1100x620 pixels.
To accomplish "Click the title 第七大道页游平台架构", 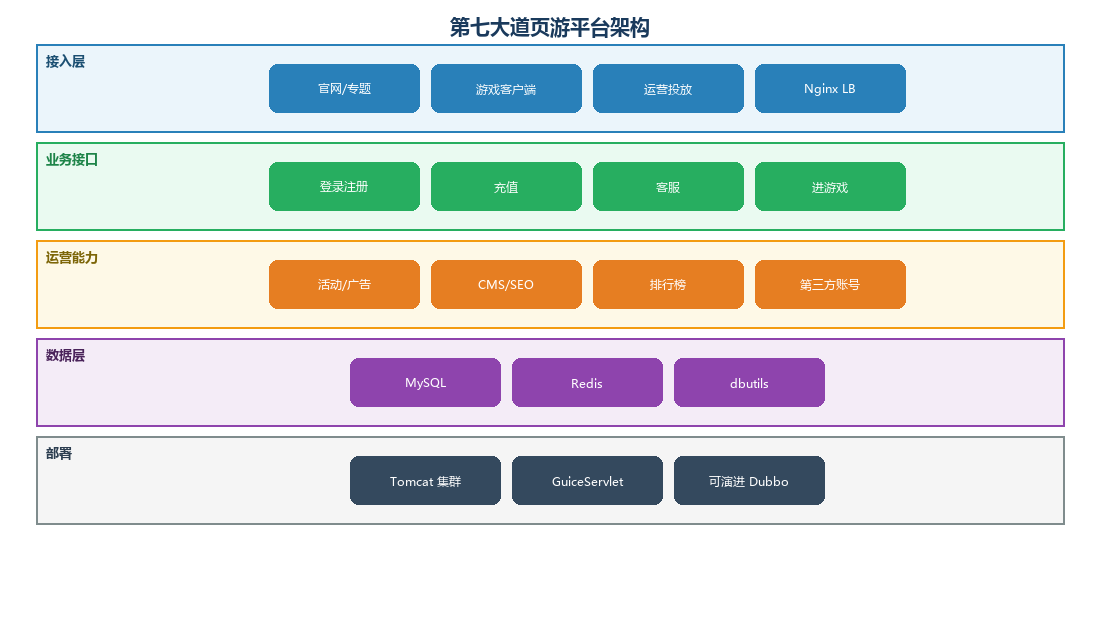I will (550, 27).
